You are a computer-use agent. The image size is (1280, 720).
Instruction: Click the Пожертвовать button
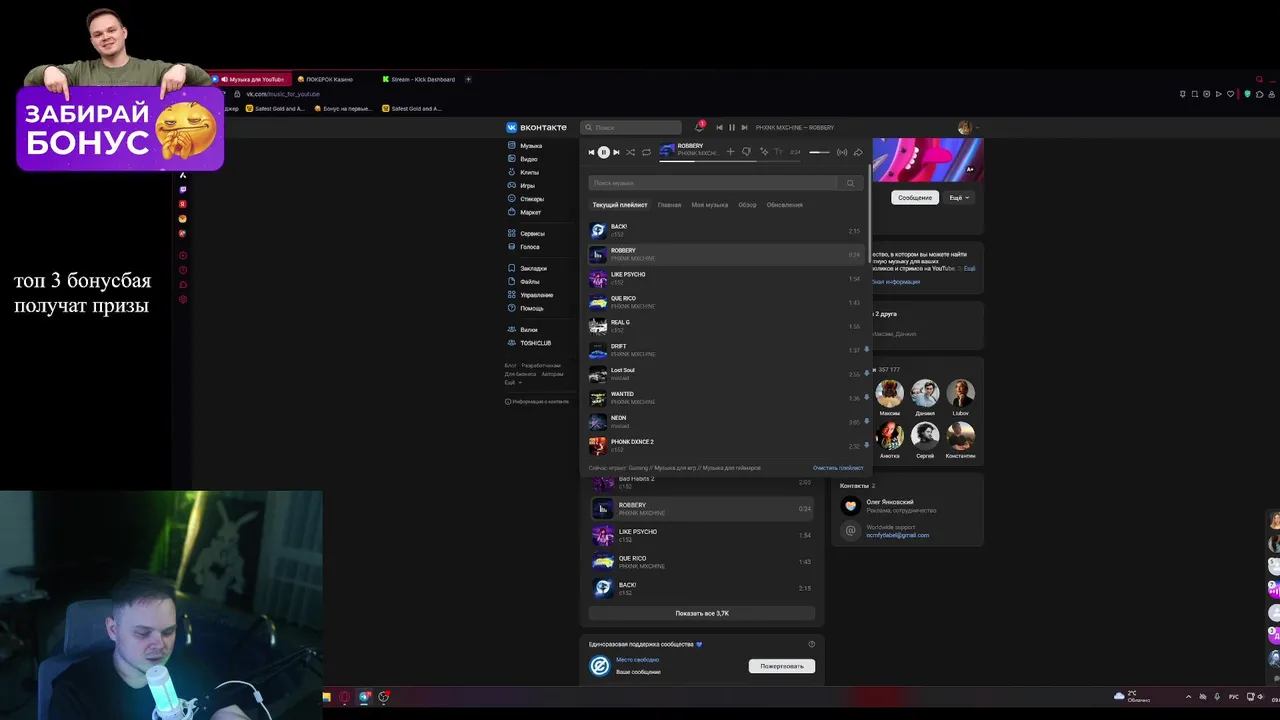click(782, 666)
